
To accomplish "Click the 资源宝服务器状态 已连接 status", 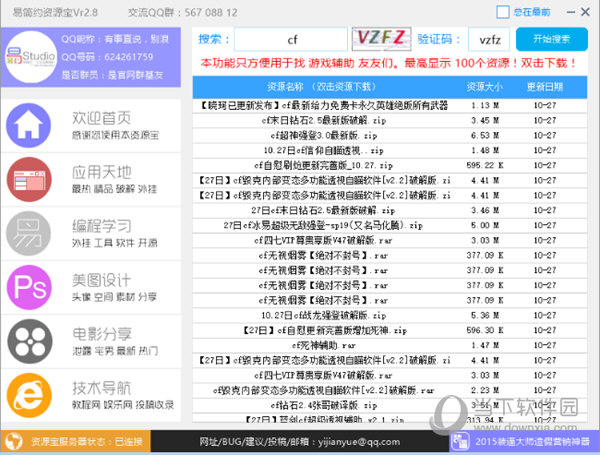I will (x=87, y=442).
